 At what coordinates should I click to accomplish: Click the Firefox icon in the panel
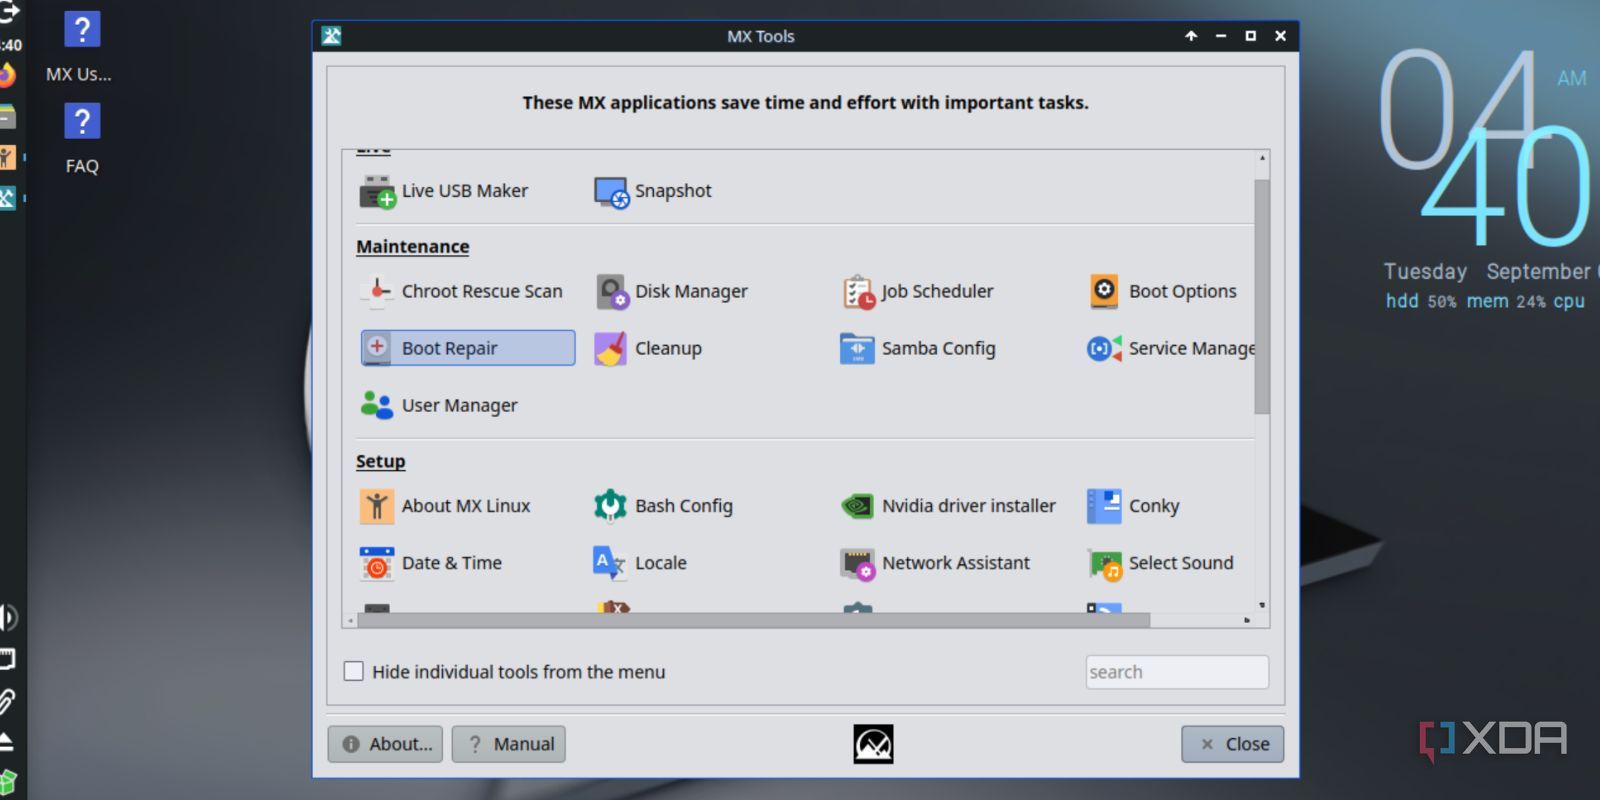click(x=7, y=75)
